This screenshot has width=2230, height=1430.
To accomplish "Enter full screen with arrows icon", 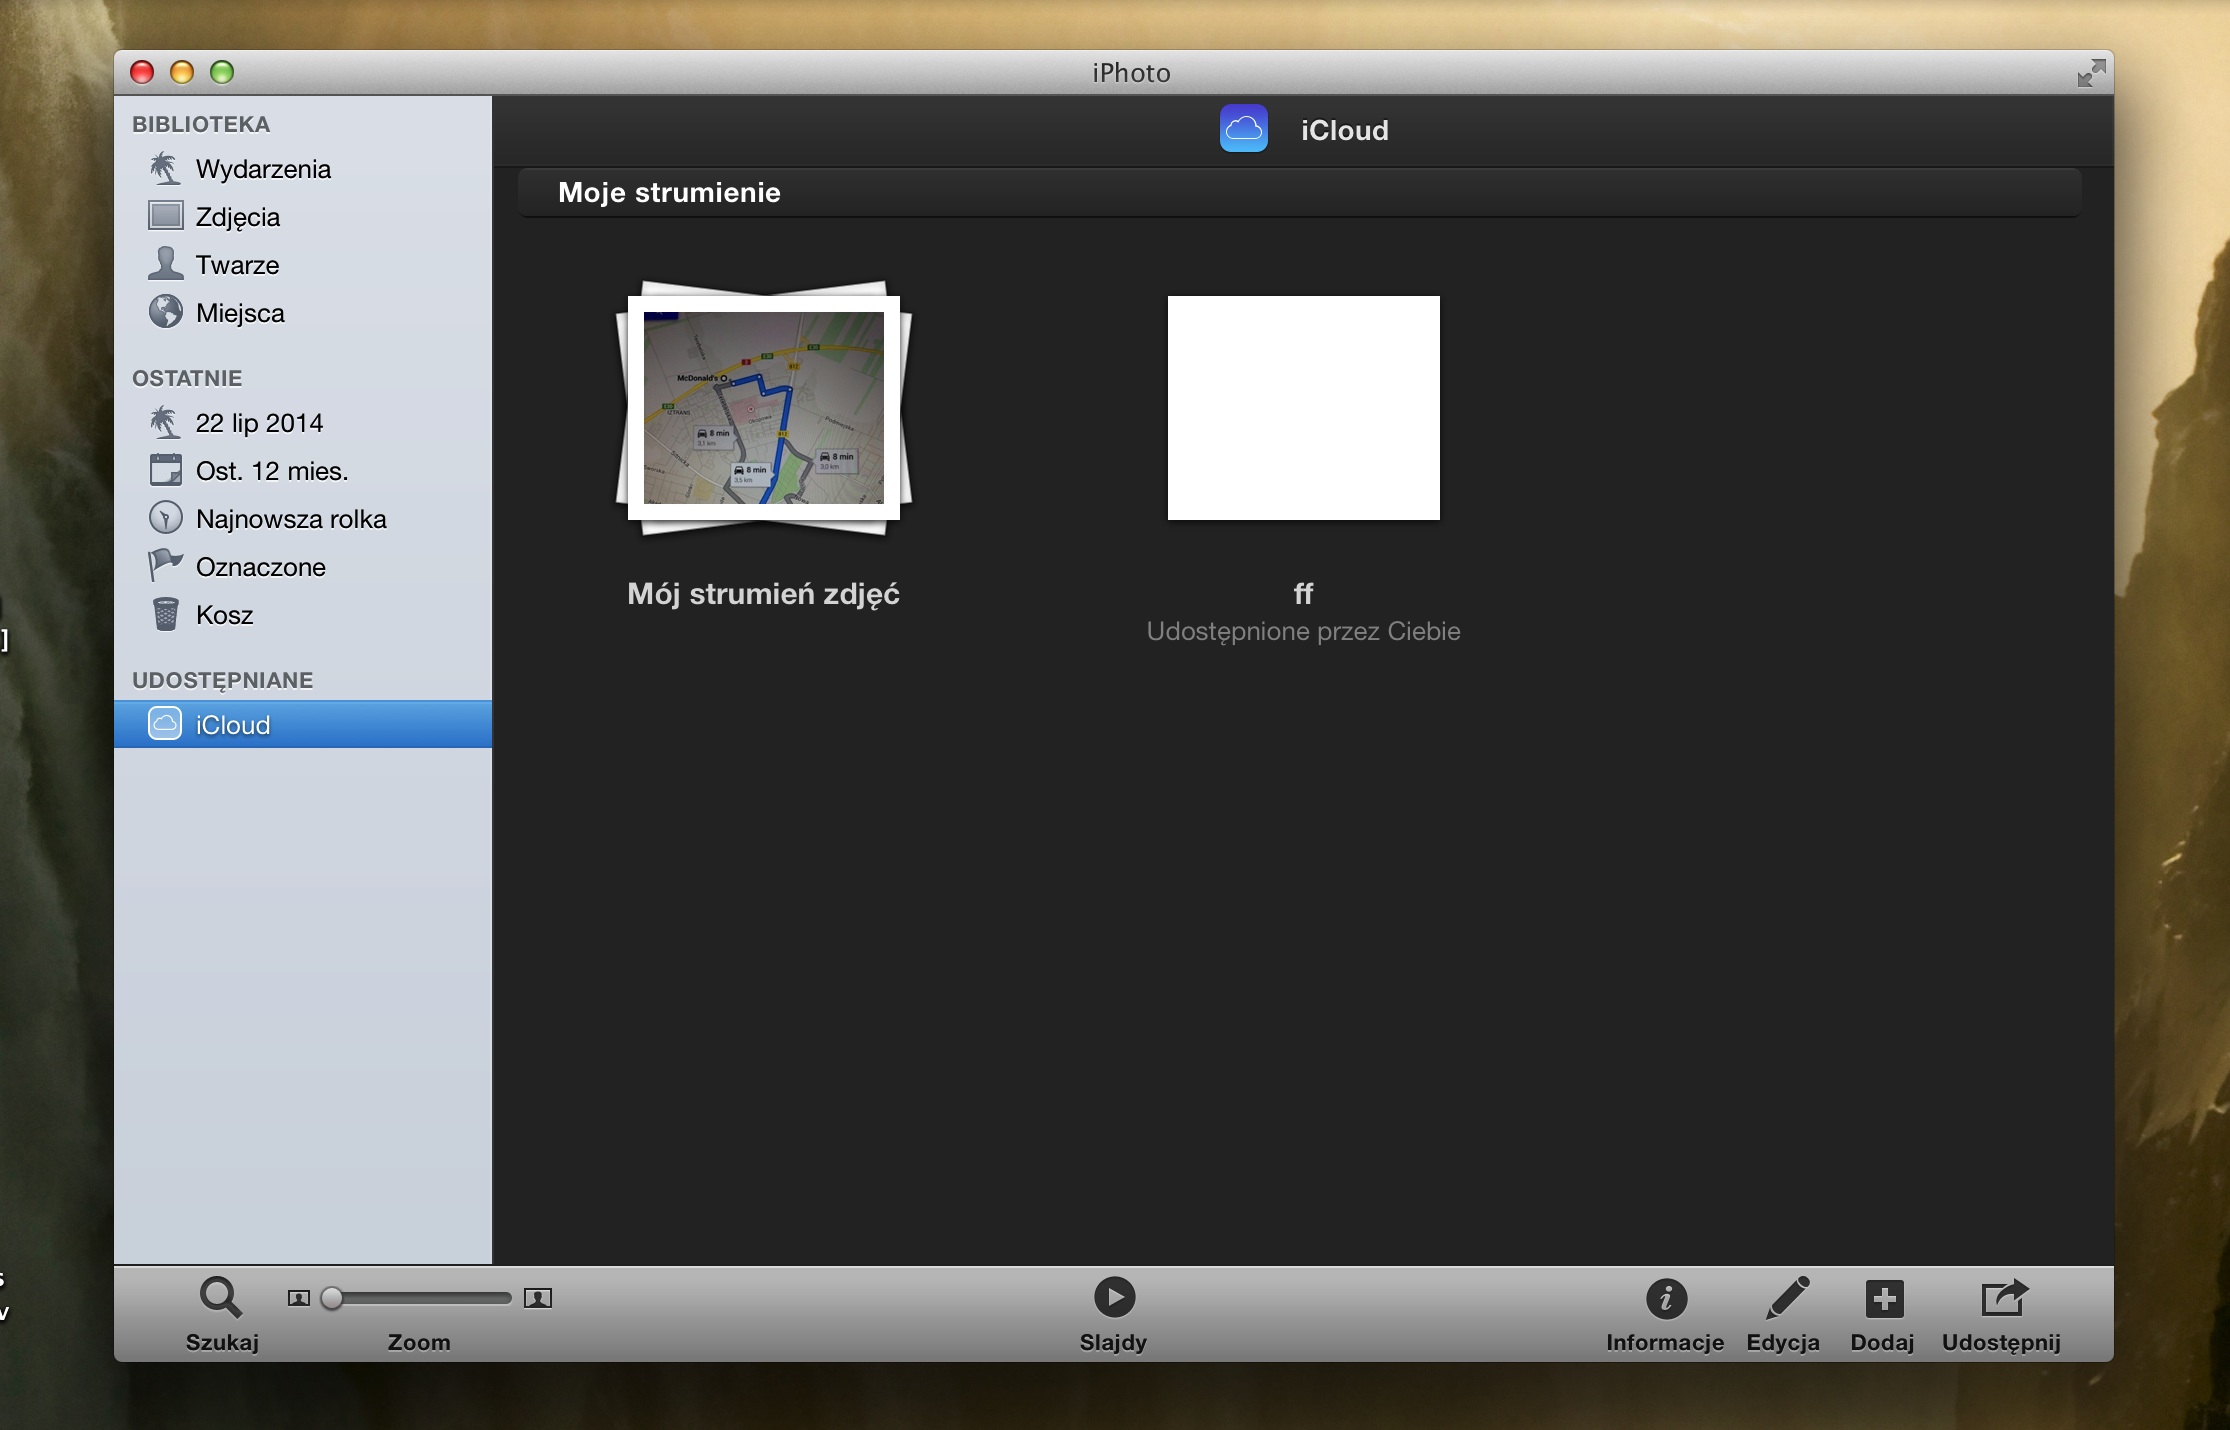I will (x=2090, y=73).
